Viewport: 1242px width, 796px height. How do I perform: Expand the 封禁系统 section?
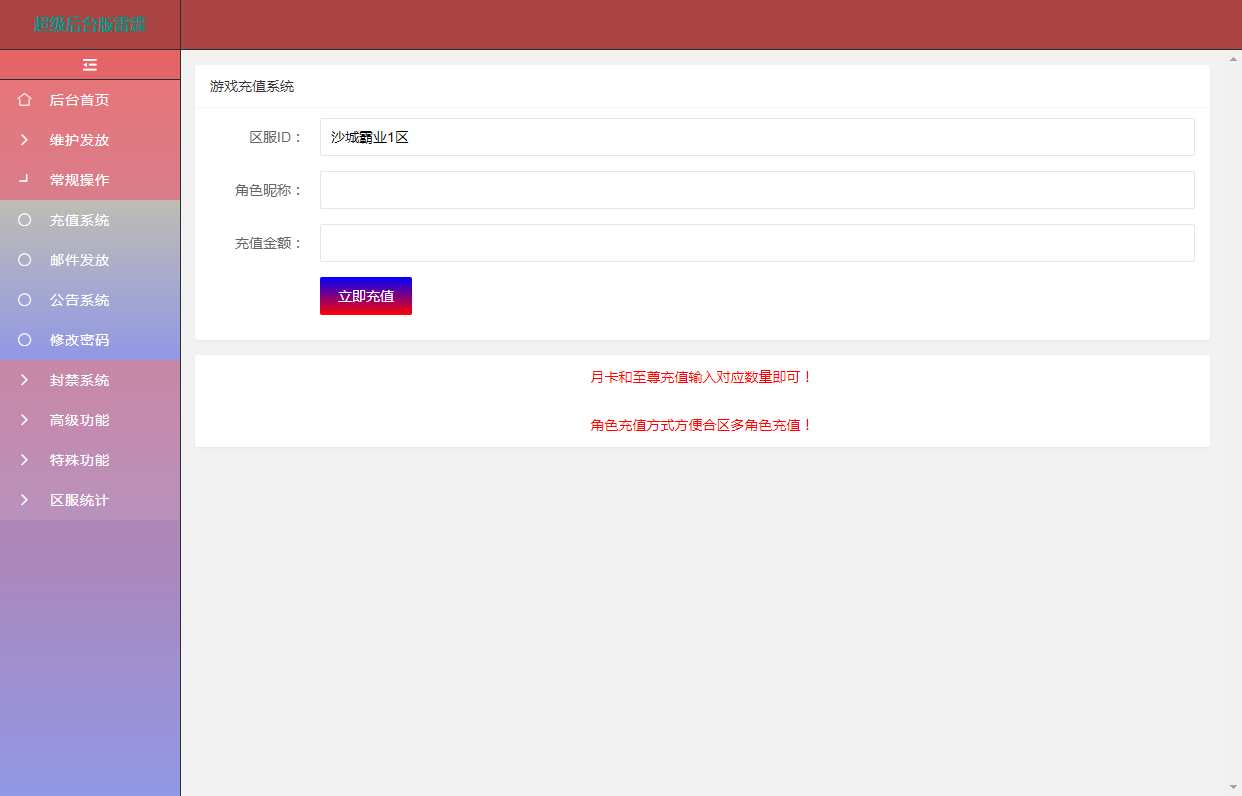pyautogui.click(x=24, y=380)
